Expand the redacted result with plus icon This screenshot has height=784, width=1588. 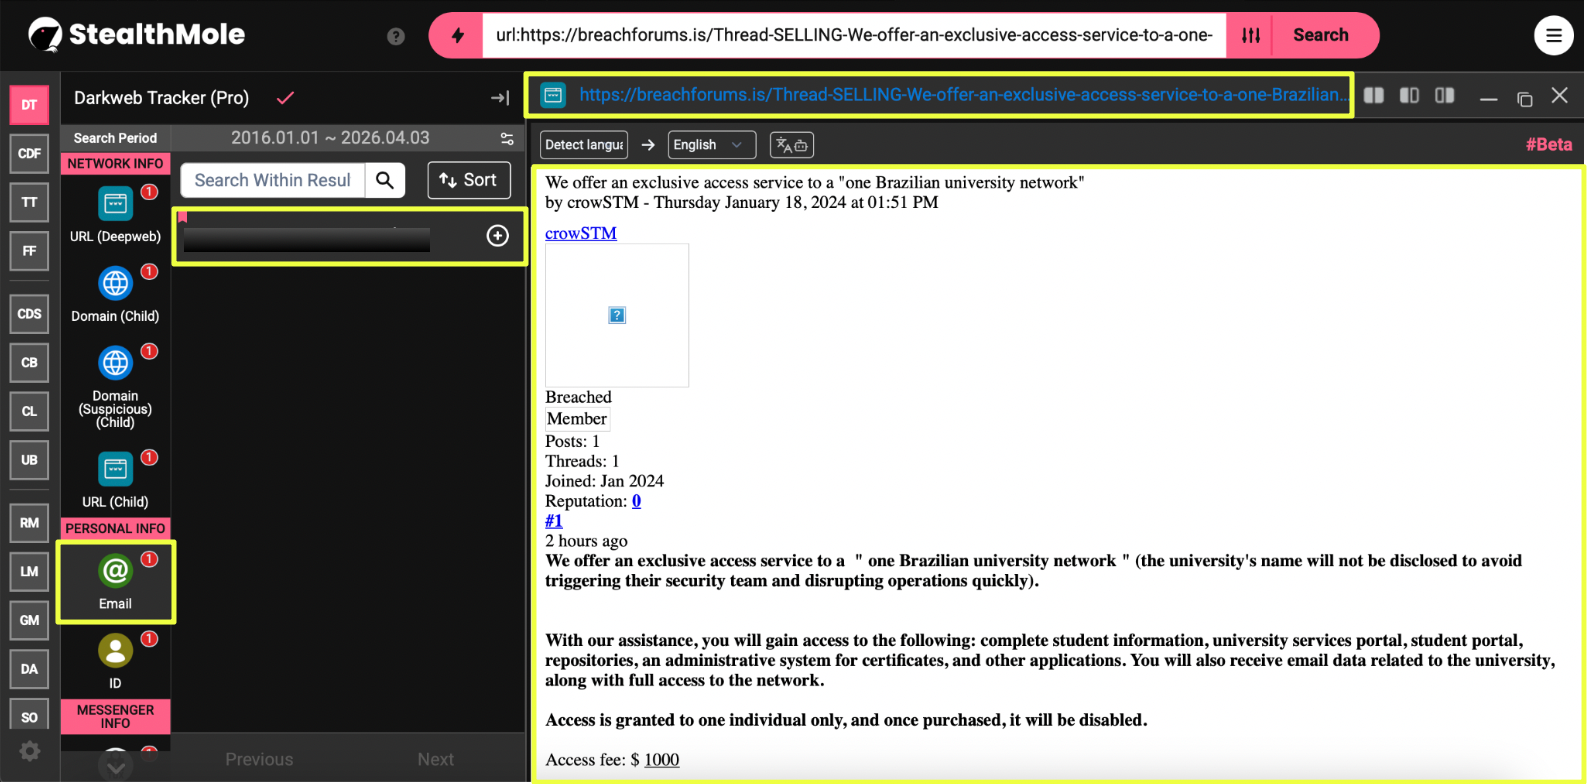coord(497,236)
